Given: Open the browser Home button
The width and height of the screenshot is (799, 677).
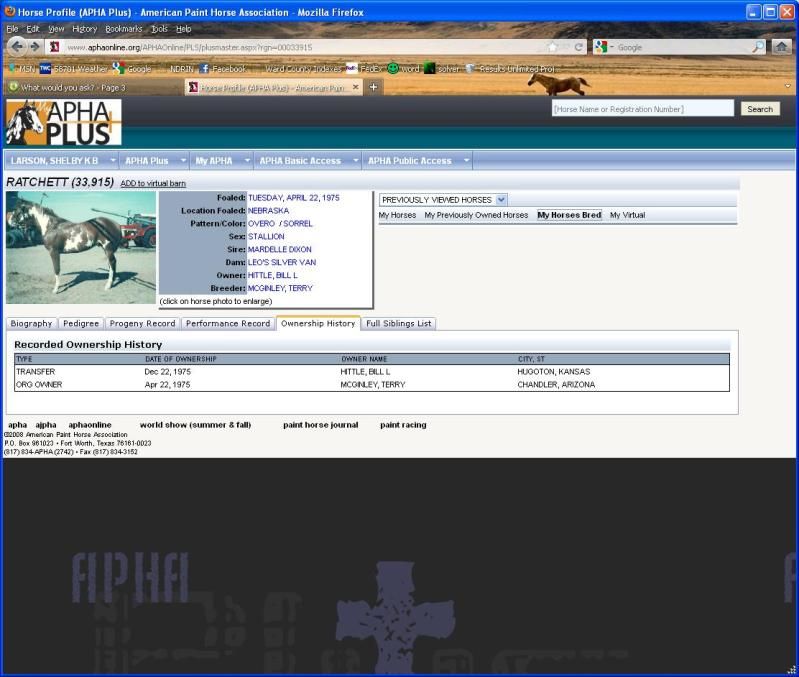Looking at the screenshot, I should click(x=781, y=47).
